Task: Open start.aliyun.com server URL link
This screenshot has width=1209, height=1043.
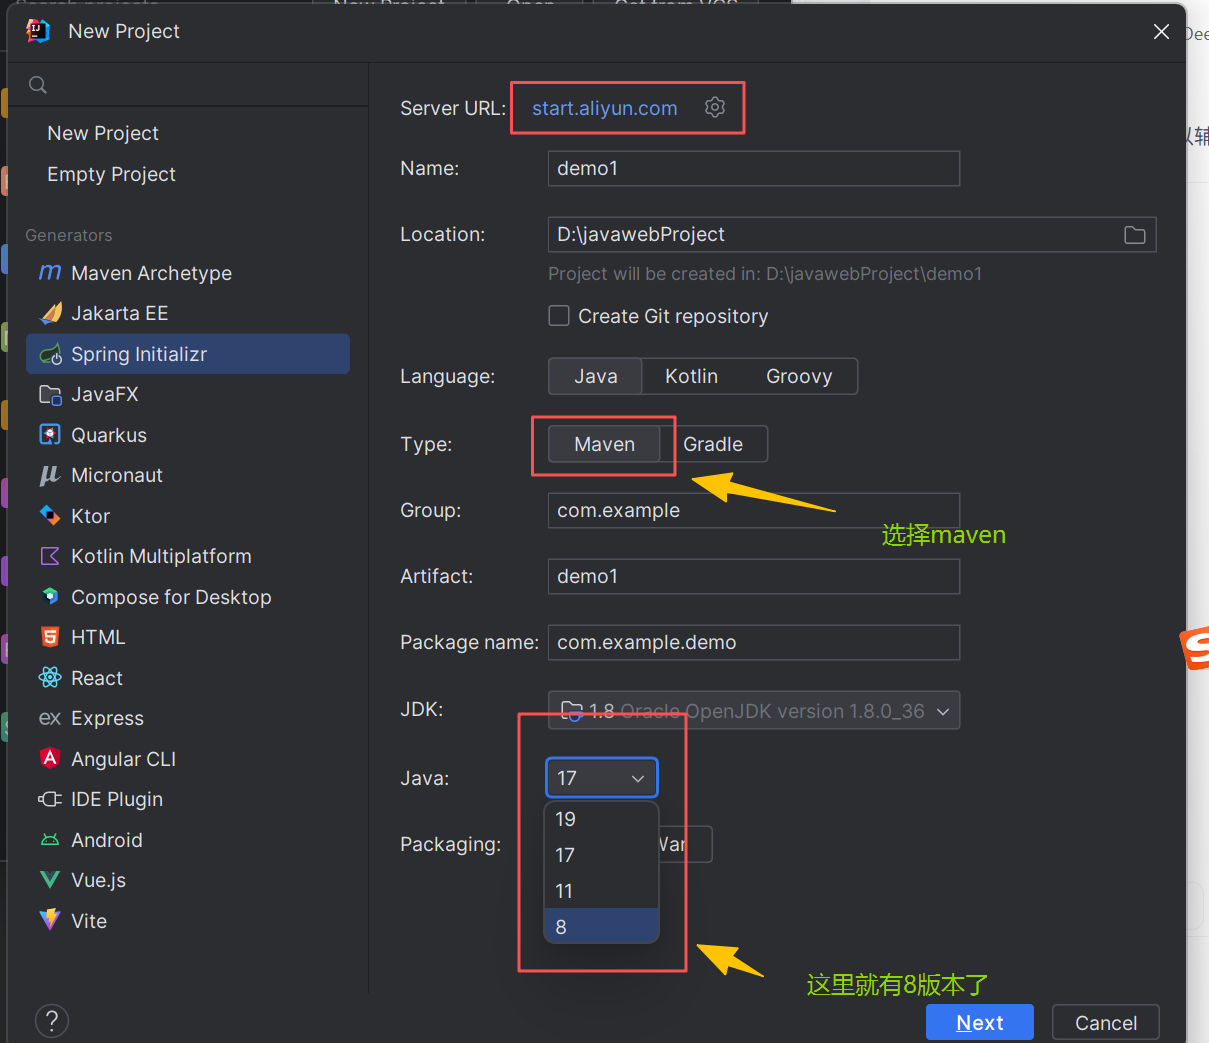Action: pyautogui.click(x=604, y=108)
